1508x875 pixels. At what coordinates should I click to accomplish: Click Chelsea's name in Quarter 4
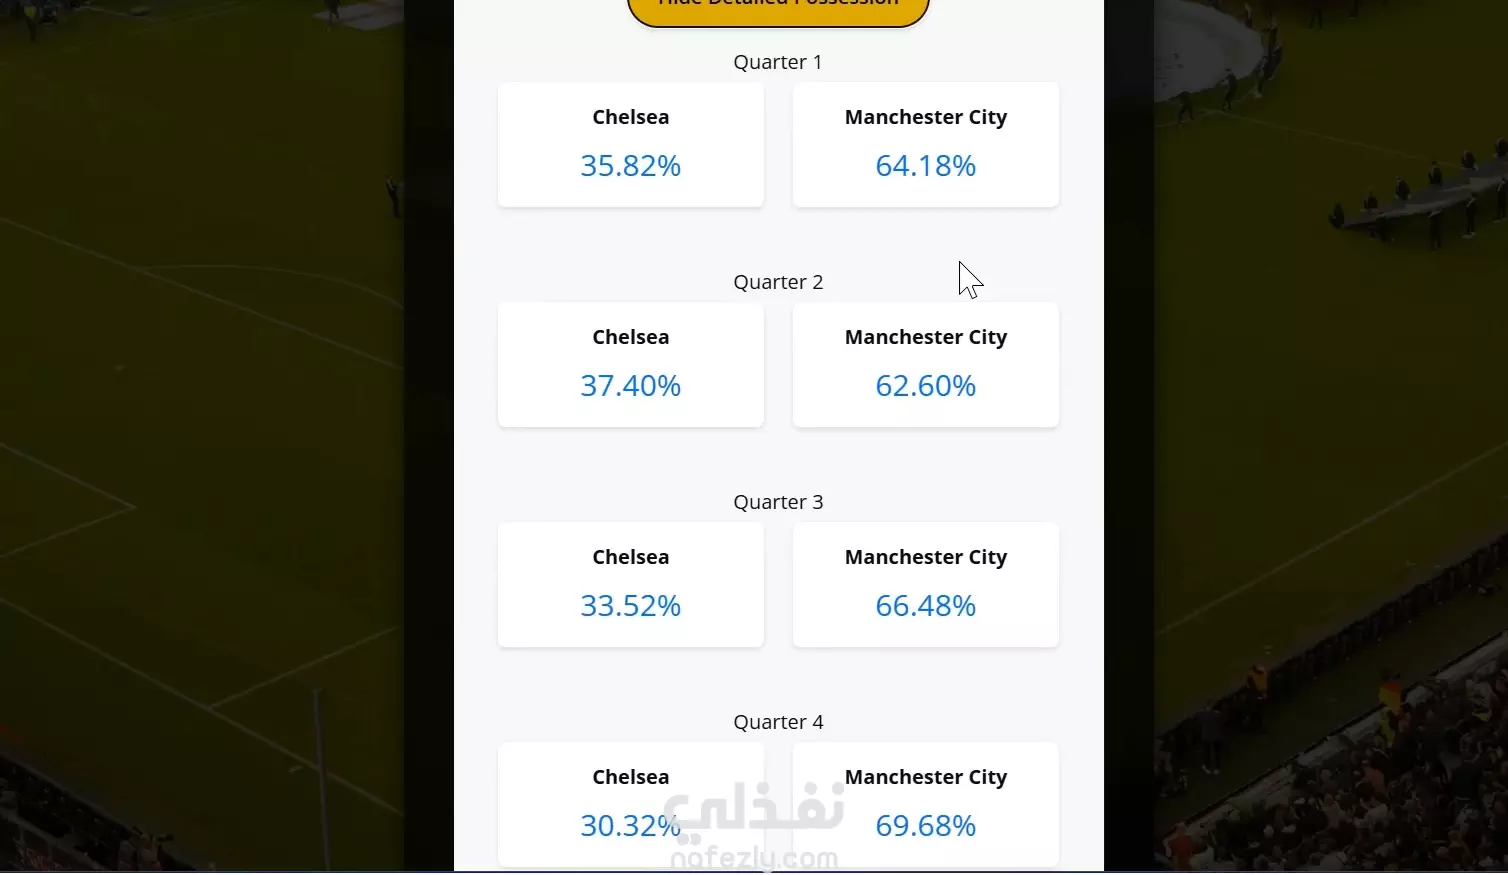click(631, 777)
